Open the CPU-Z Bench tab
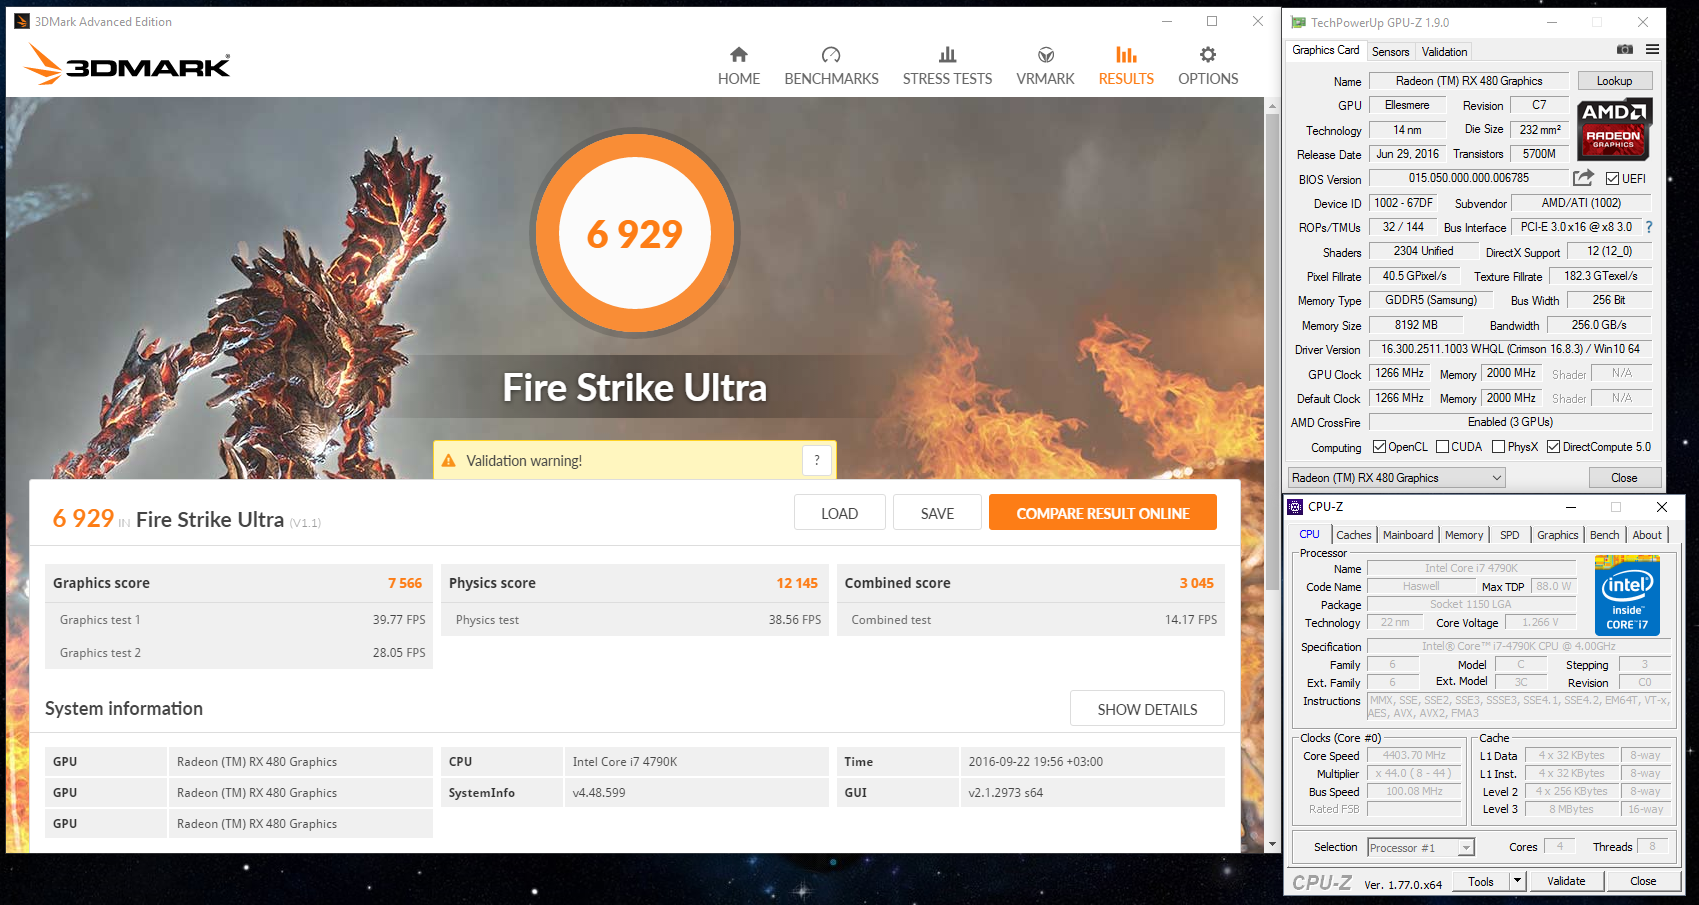 (x=1604, y=535)
